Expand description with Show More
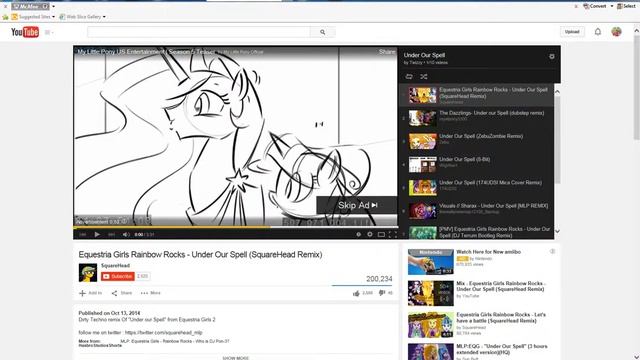 [x=236, y=358]
